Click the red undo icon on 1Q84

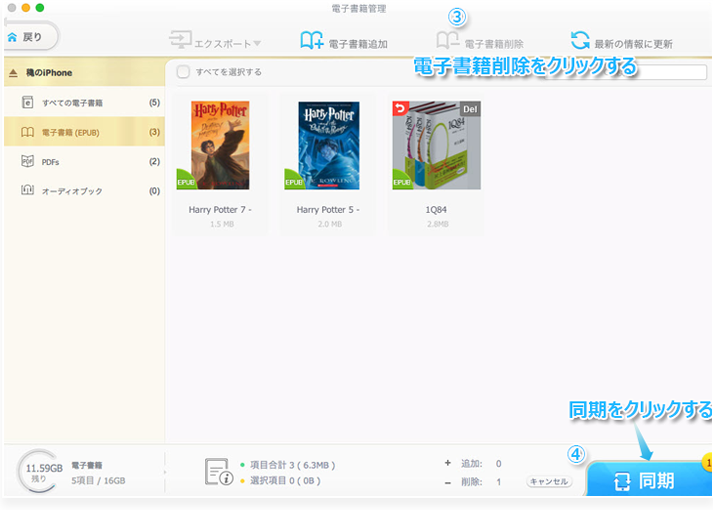click(x=400, y=108)
